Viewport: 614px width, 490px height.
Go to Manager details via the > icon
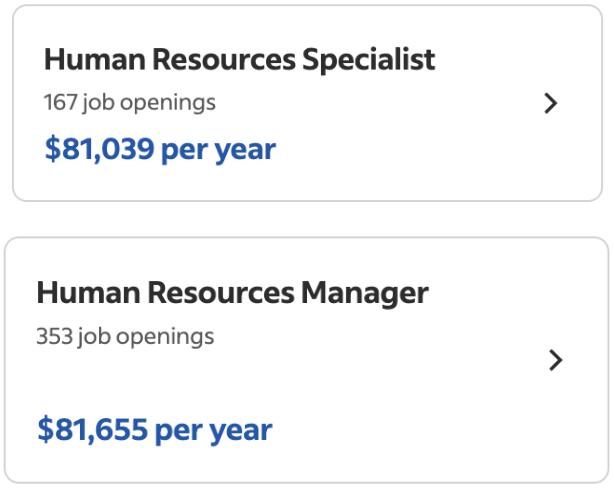click(556, 360)
